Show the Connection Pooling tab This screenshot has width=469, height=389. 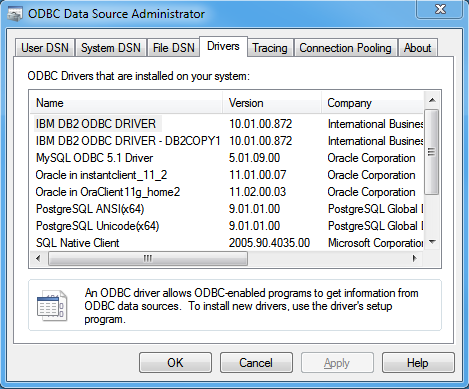click(x=345, y=48)
